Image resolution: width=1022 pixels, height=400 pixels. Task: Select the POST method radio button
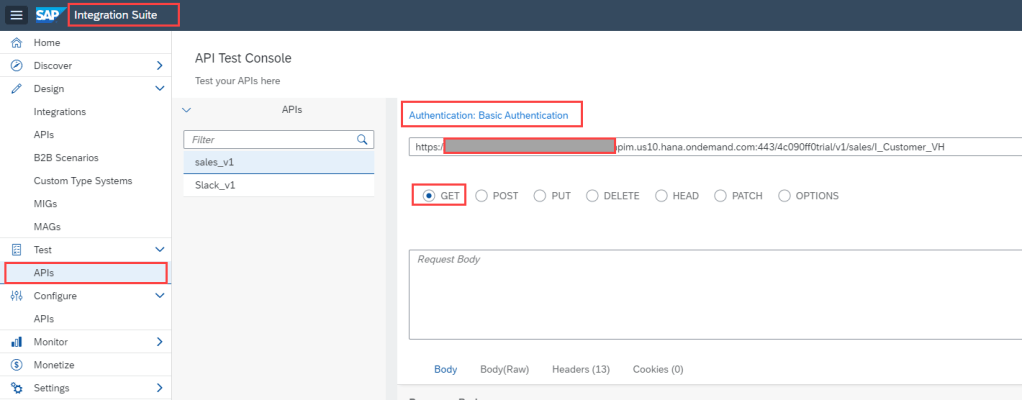click(482, 196)
